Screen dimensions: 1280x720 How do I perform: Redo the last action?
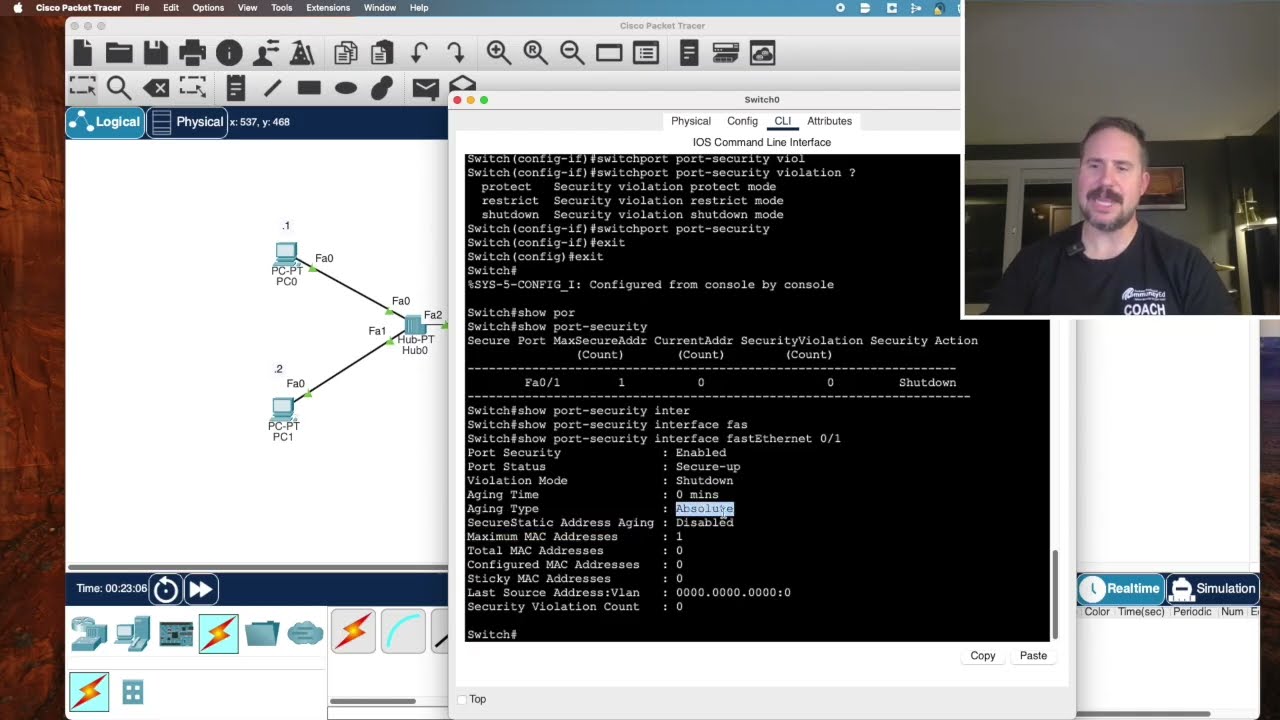click(x=455, y=53)
